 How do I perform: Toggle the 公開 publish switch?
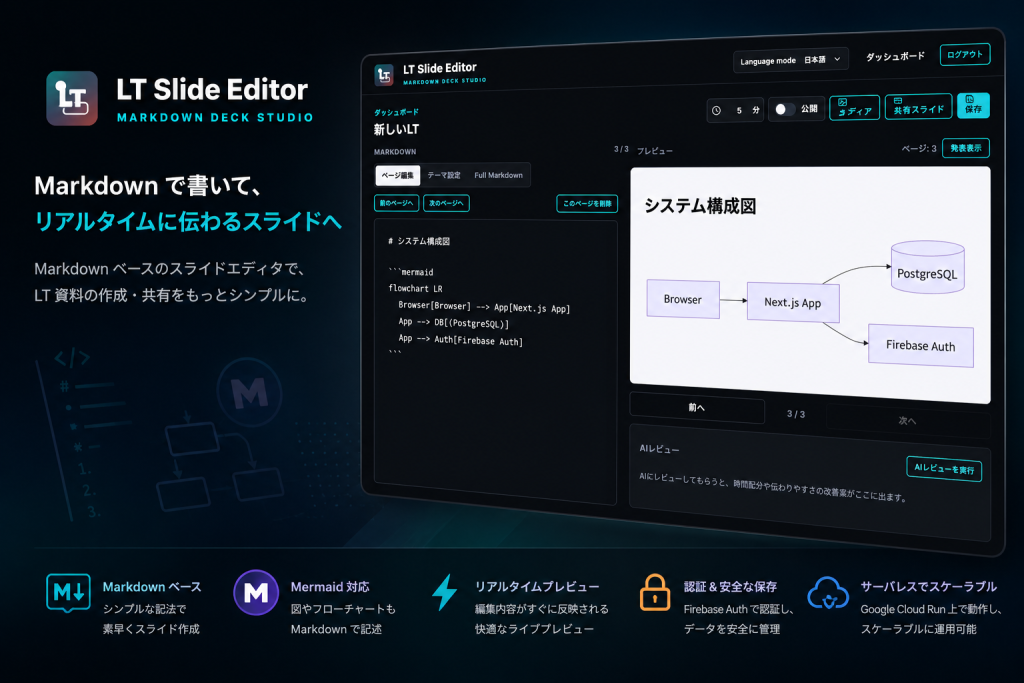pyautogui.click(x=784, y=109)
